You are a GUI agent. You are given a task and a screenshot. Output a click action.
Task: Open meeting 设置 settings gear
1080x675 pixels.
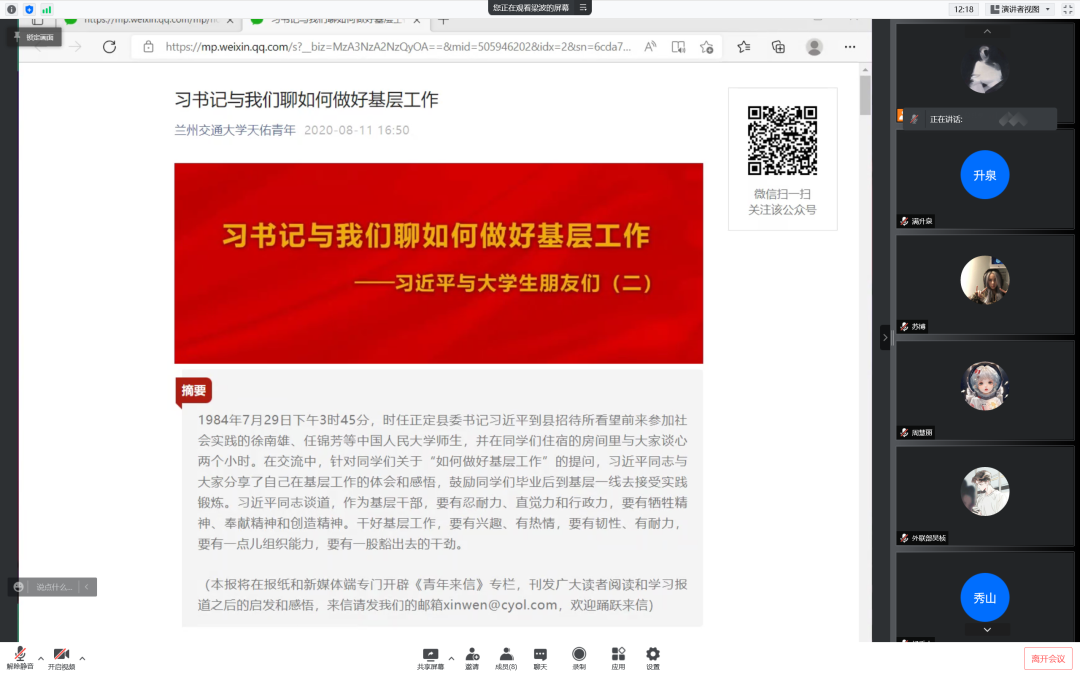pos(653,658)
